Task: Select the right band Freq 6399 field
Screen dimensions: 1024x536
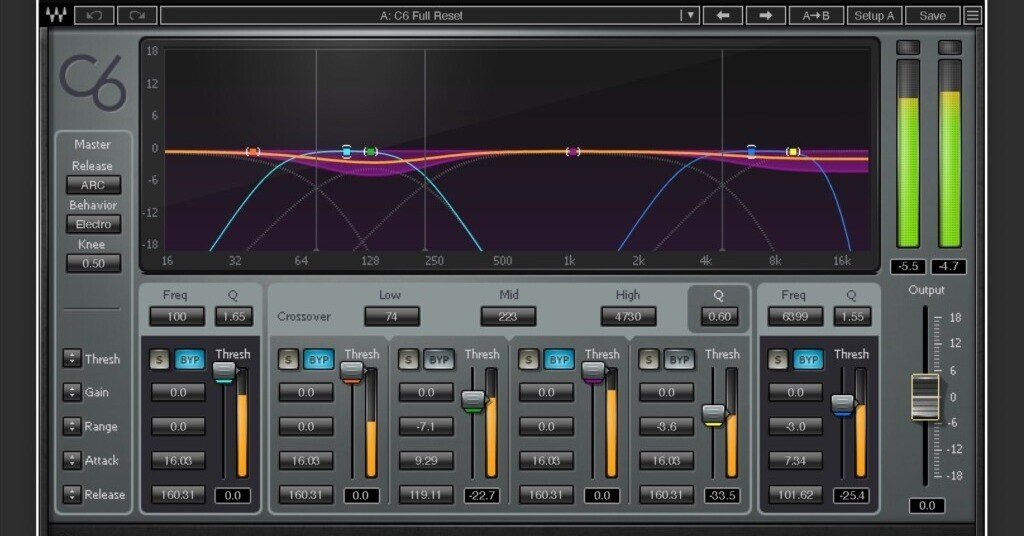Action: click(x=795, y=317)
